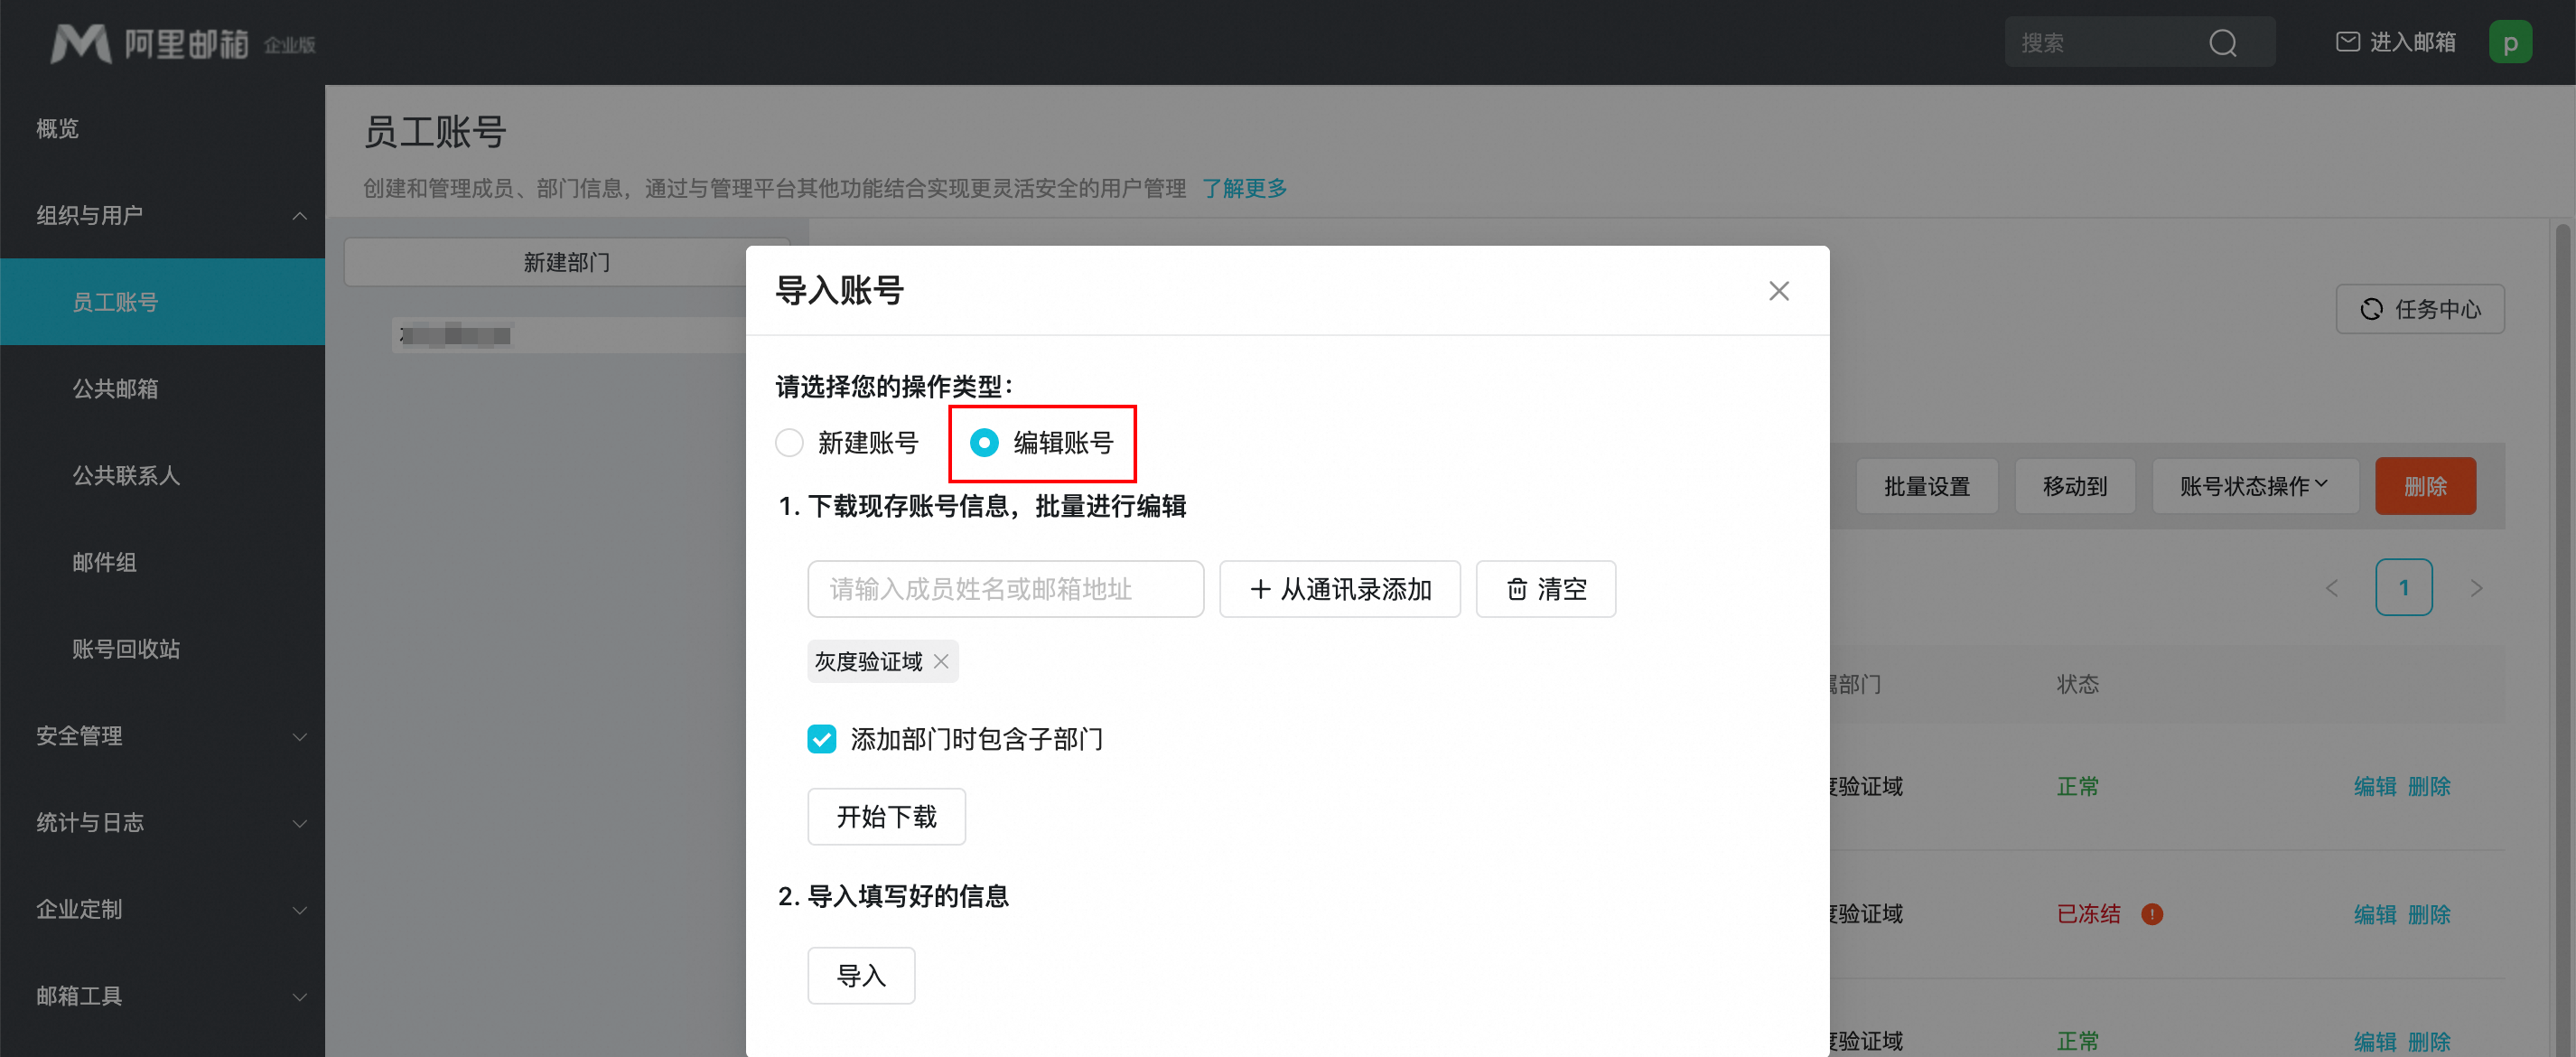
Task: Go to next page arrow
Action: tap(2476, 588)
